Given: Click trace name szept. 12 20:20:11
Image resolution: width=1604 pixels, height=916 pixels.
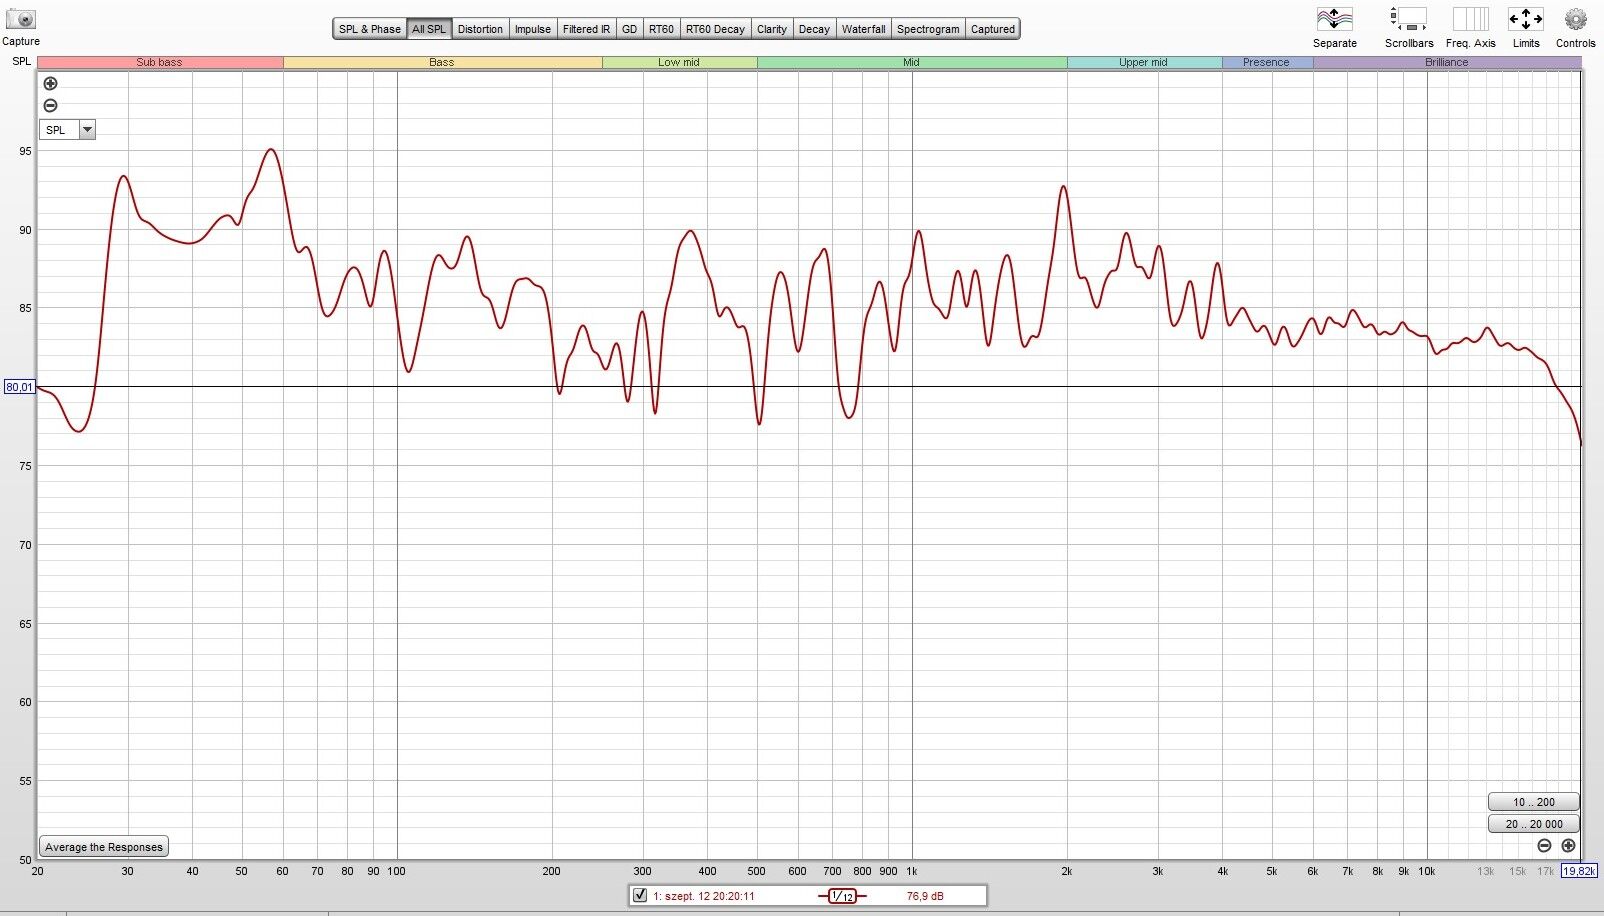Looking at the screenshot, I should click(x=704, y=896).
